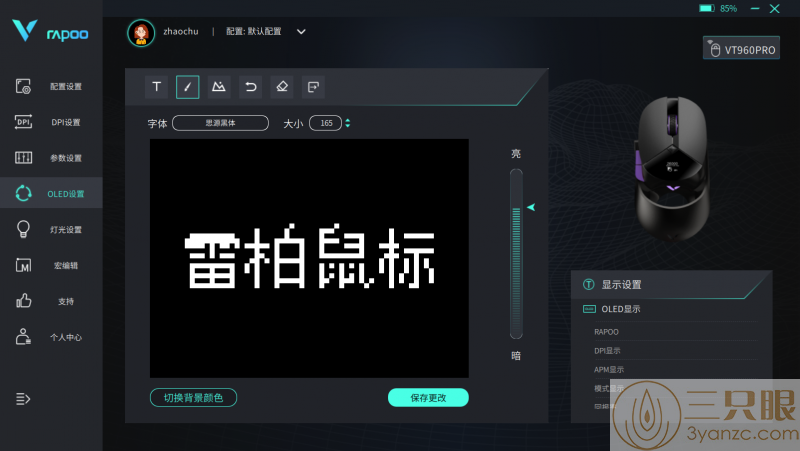Click the size field showing 165

tap(326, 123)
